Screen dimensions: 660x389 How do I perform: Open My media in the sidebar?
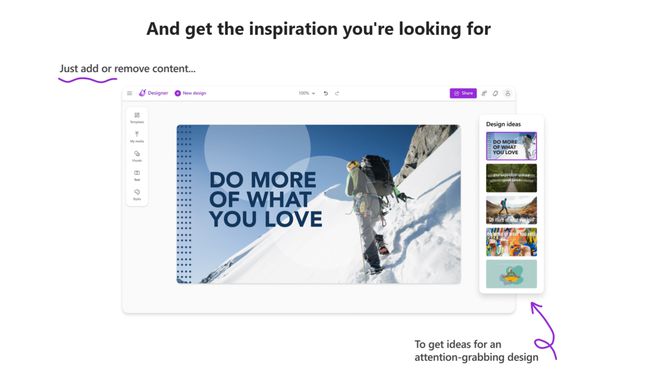137,137
